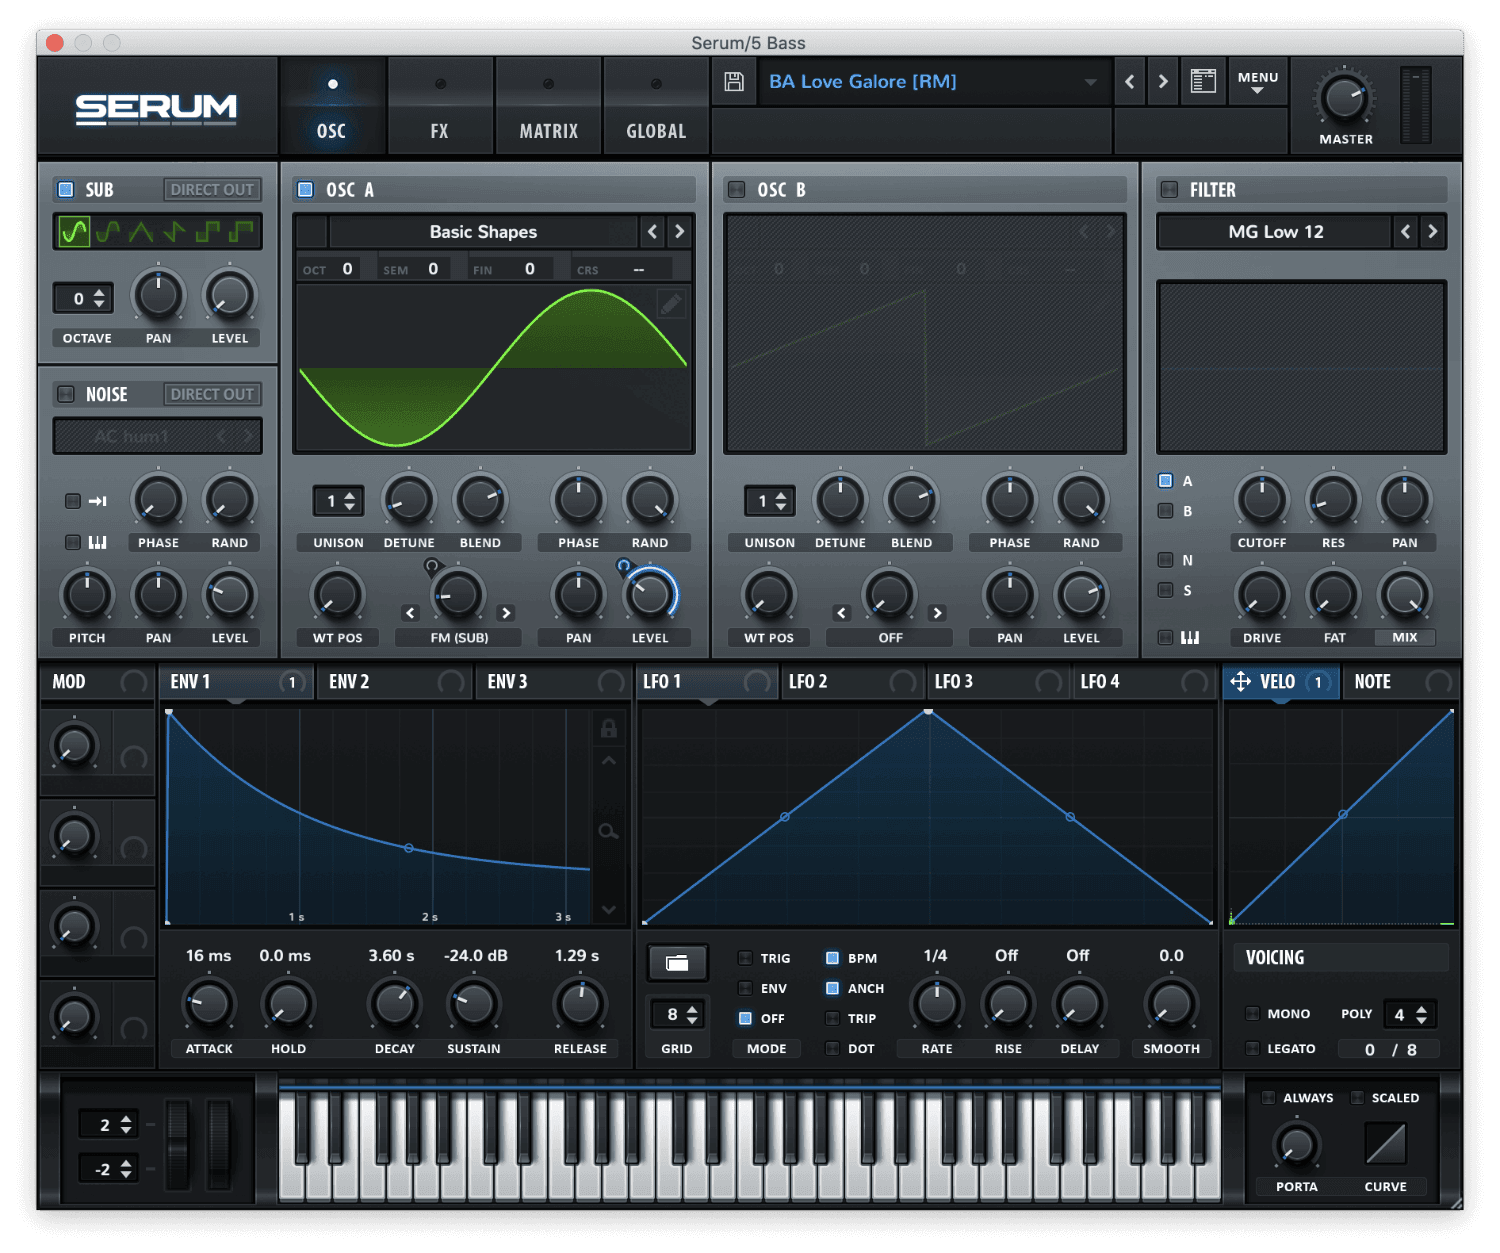Viewport: 1500px width, 1253px height.
Task: Switch to the previous filter type
Action: [1406, 232]
